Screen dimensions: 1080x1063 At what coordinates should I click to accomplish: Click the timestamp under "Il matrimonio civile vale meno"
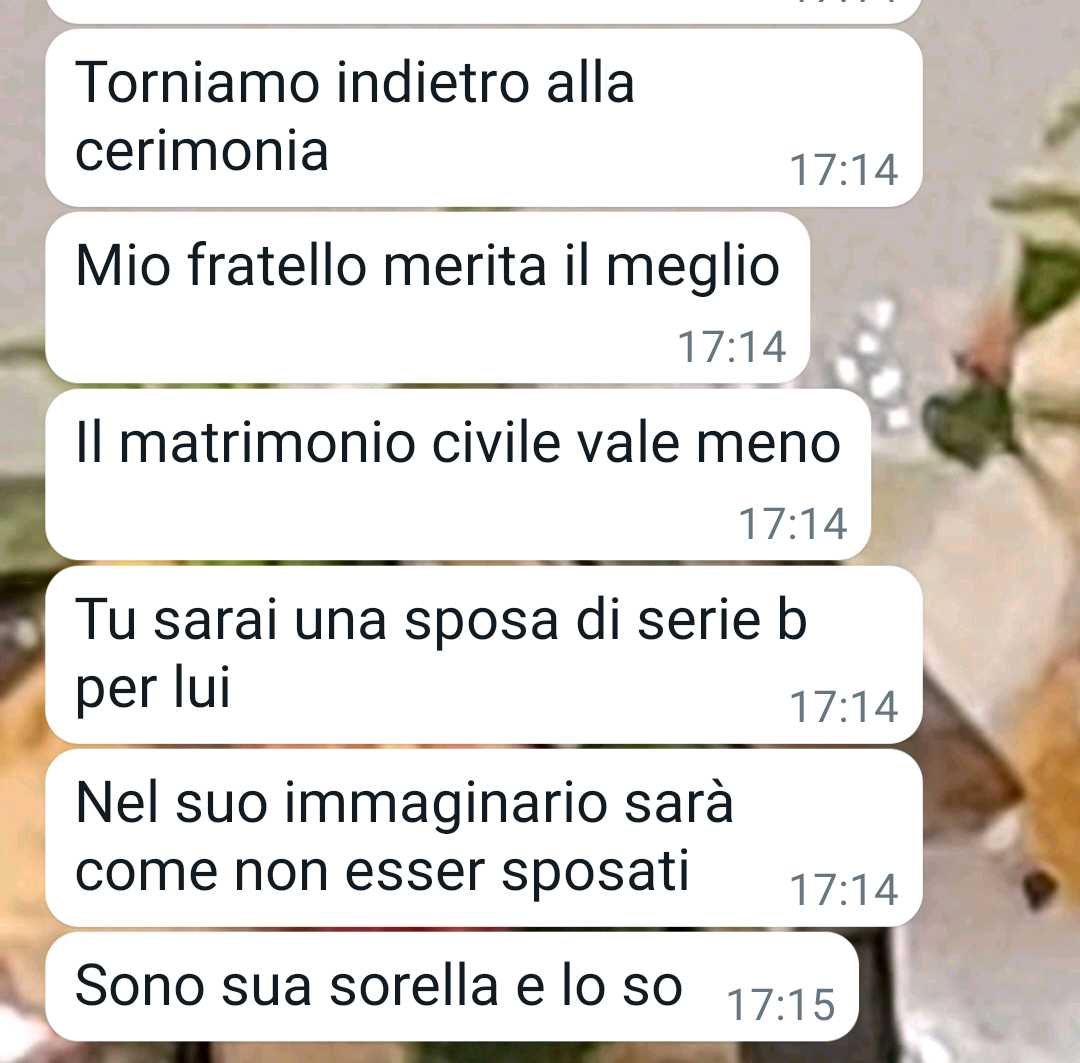[x=793, y=524]
